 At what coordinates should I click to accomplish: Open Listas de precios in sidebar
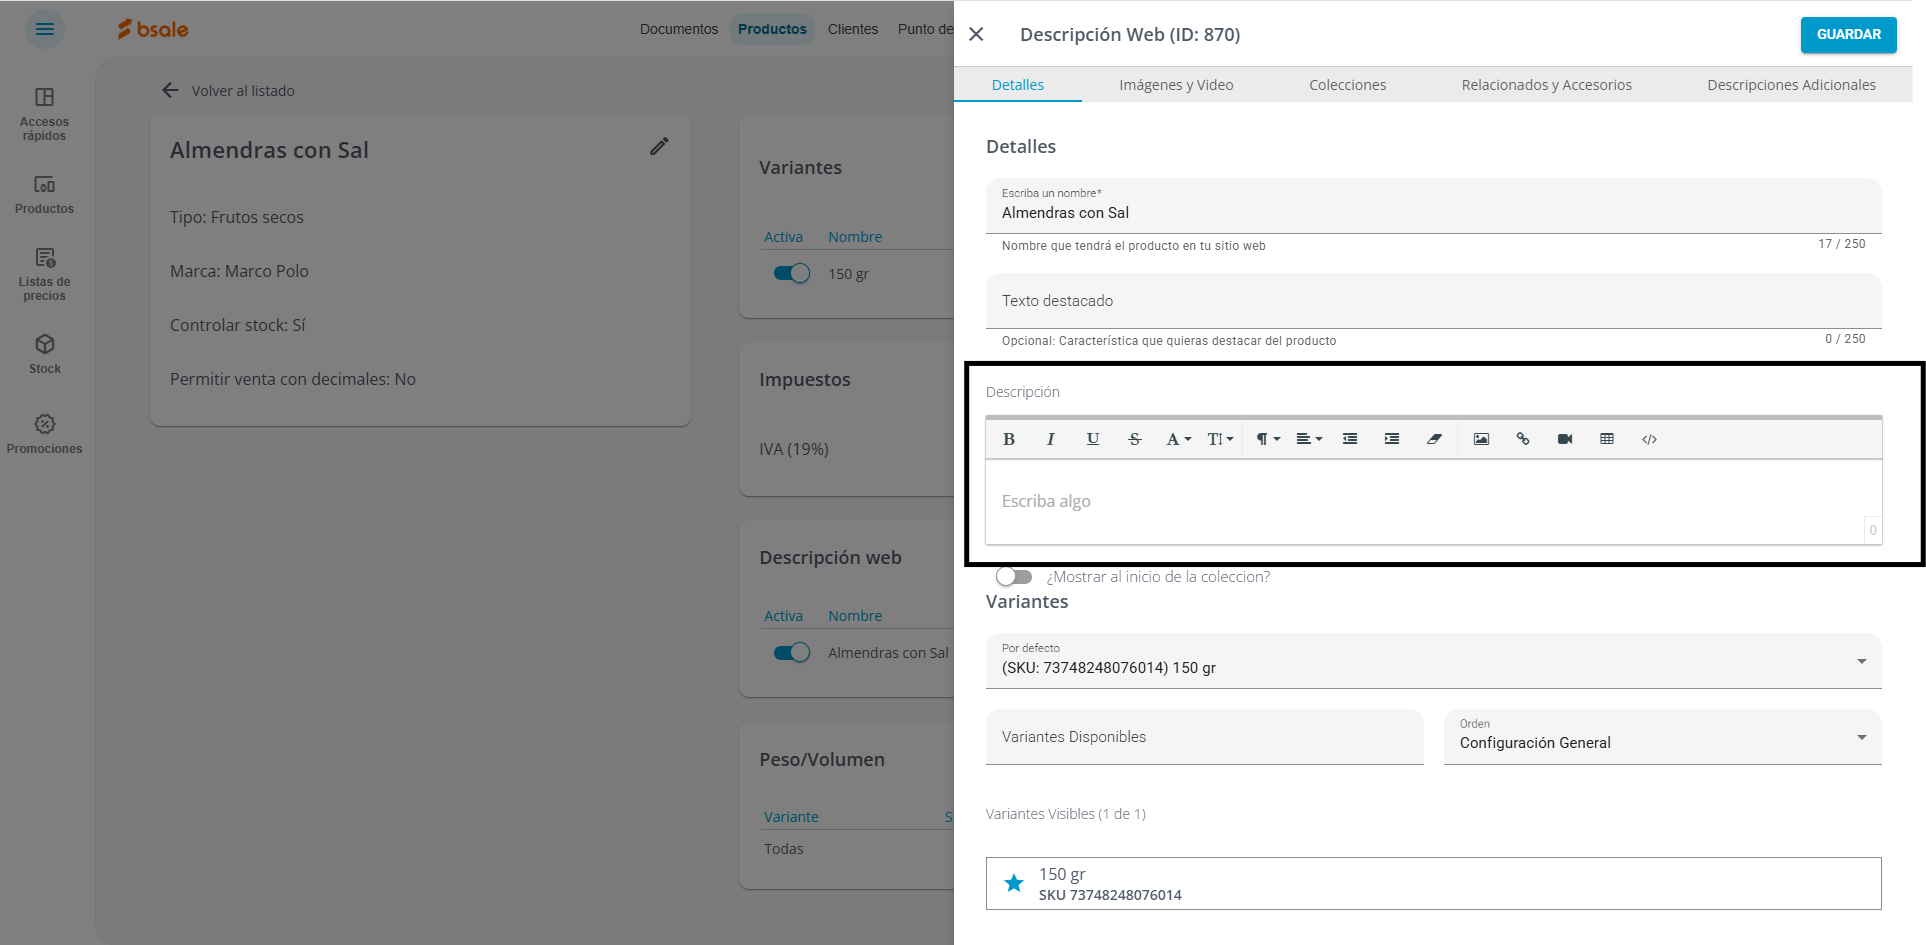[45, 275]
